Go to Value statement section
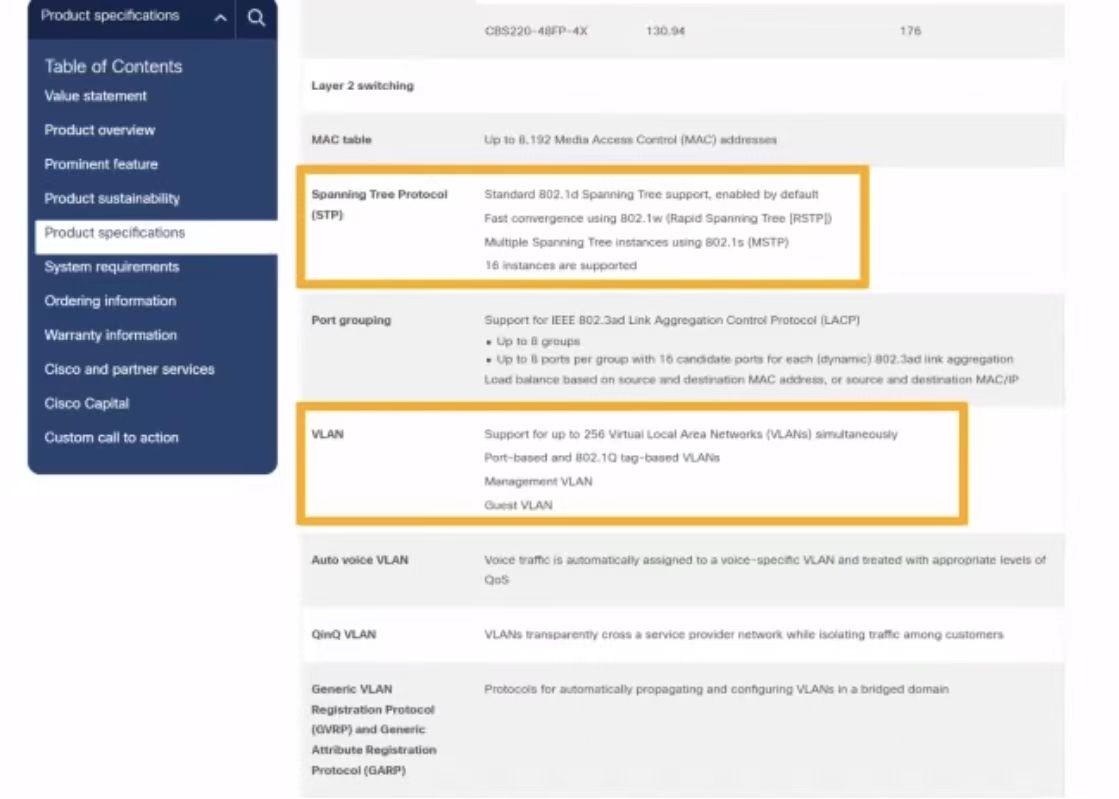 click(96, 96)
